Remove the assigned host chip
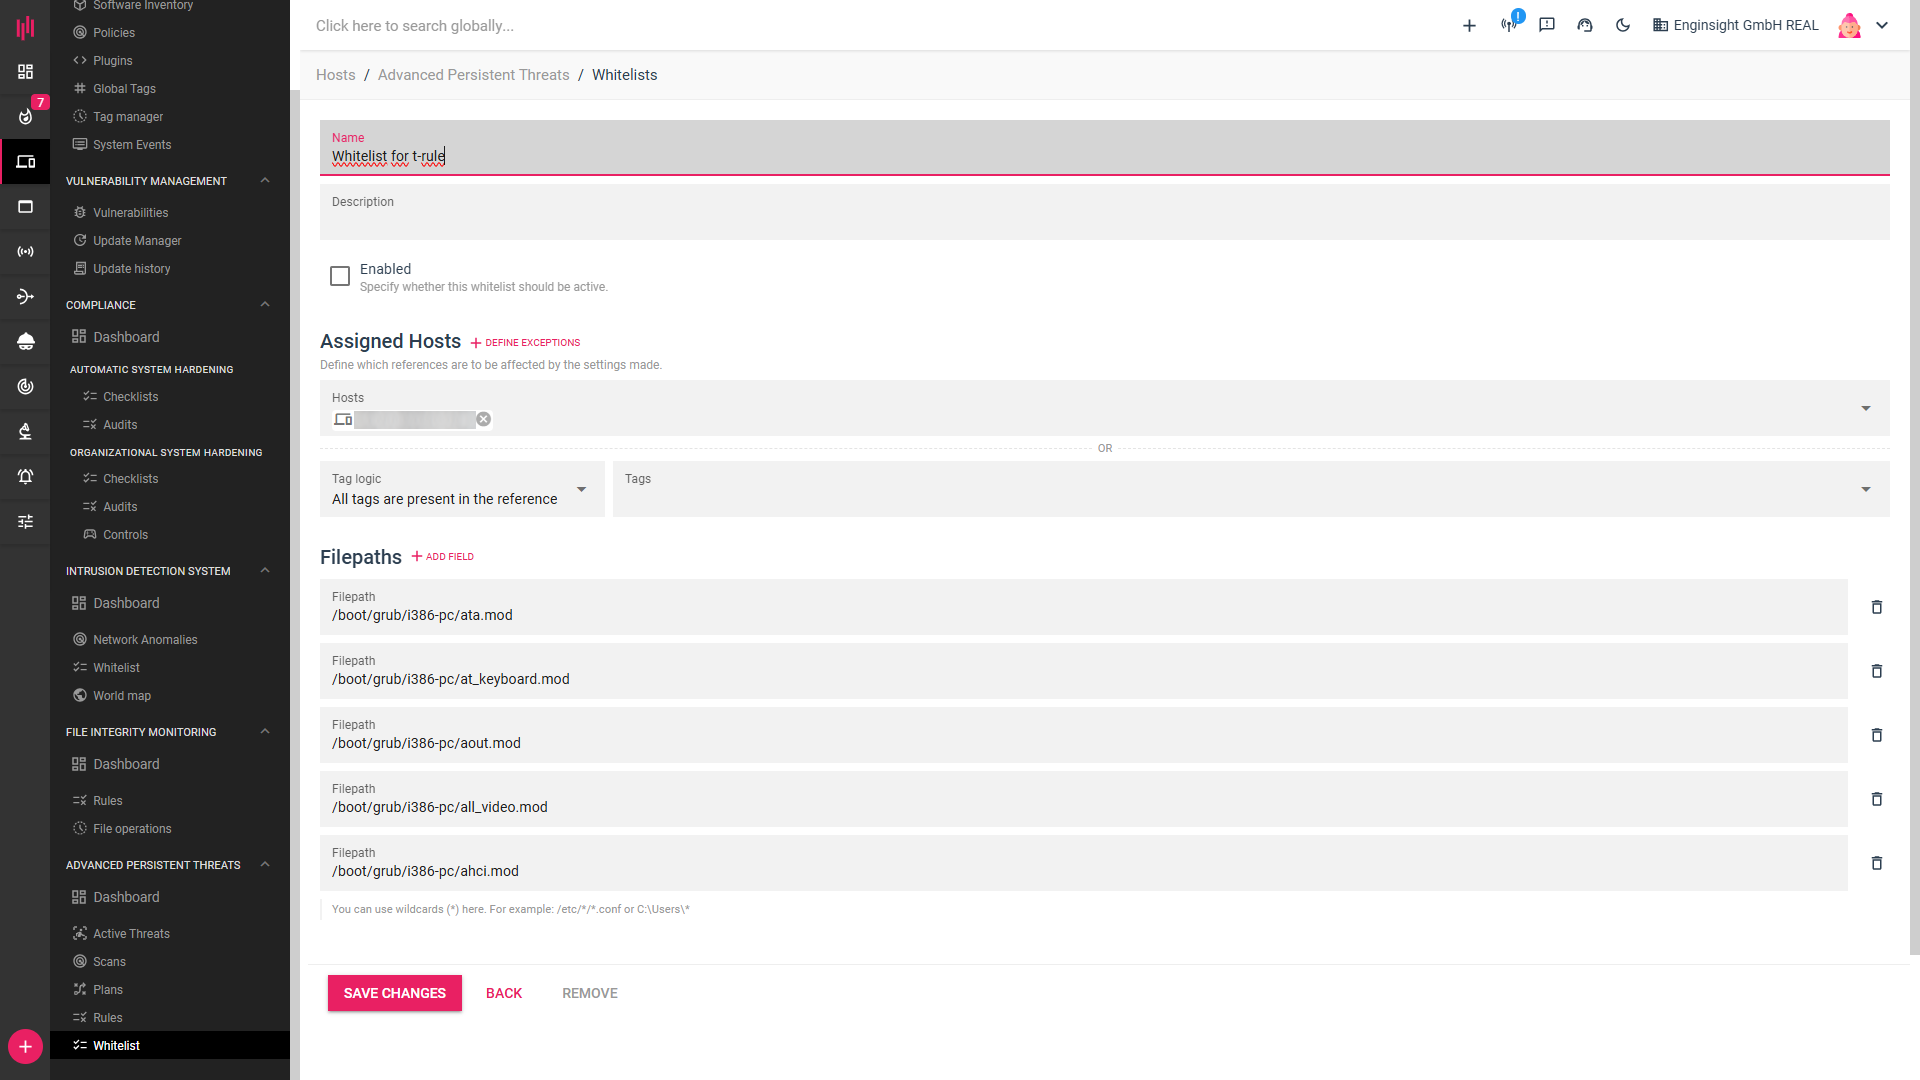The width and height of the screenshot is (1920, 1080). [483, 419]
